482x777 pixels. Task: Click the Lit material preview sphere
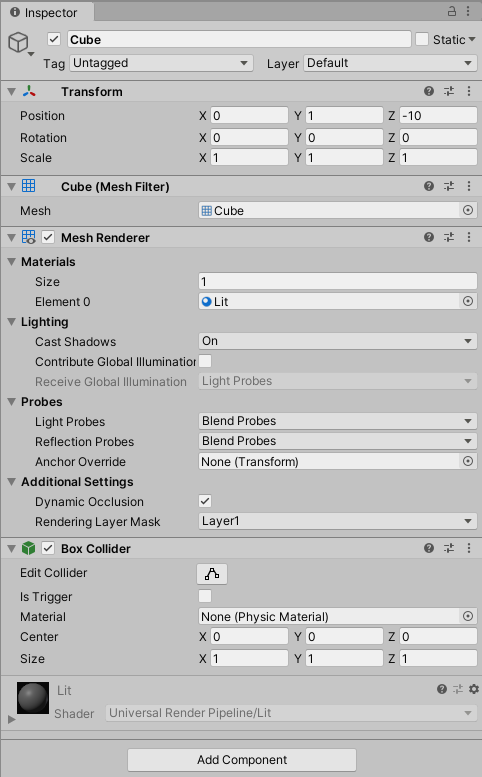pos(33,698)
